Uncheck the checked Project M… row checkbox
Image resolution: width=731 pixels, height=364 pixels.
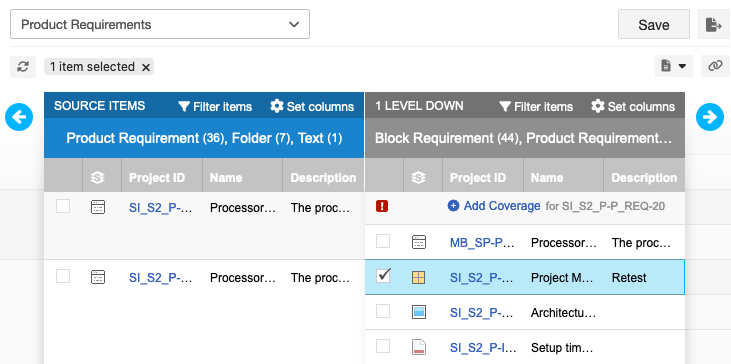(x=383, y=276)
